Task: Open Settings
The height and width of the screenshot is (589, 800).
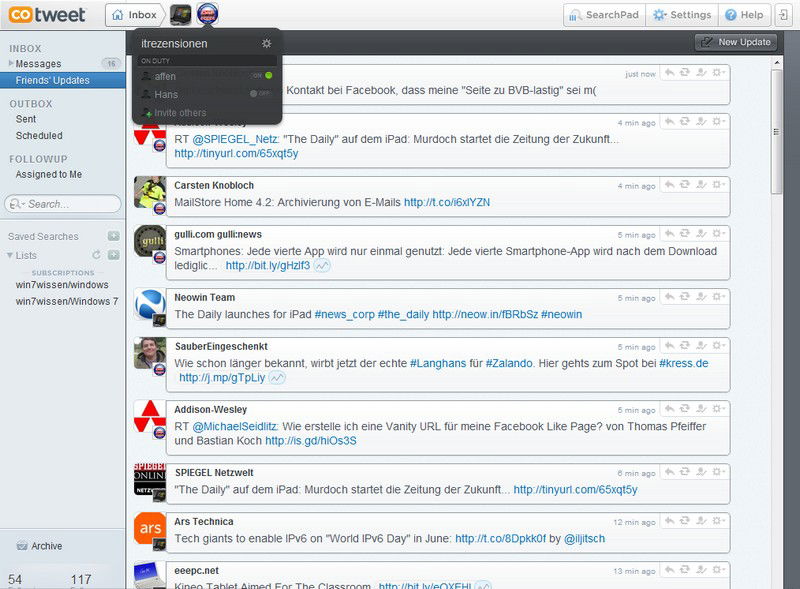Action: tap(682, 15)
